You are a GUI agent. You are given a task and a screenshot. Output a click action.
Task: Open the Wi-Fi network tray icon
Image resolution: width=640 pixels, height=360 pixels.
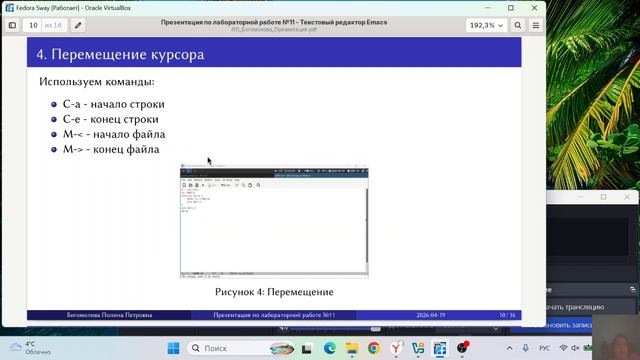point(564,348)
